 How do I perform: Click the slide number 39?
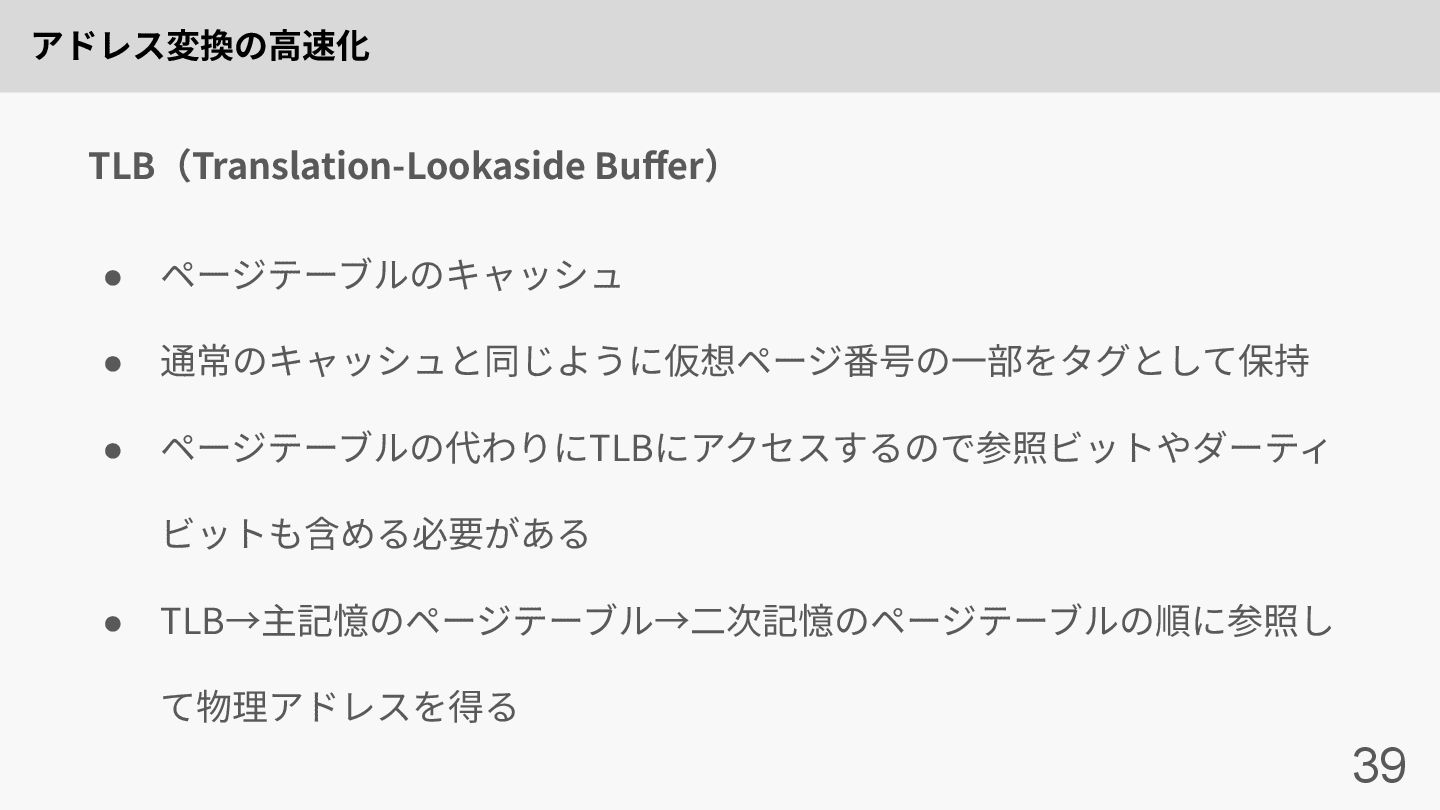tap(1379, 766)
